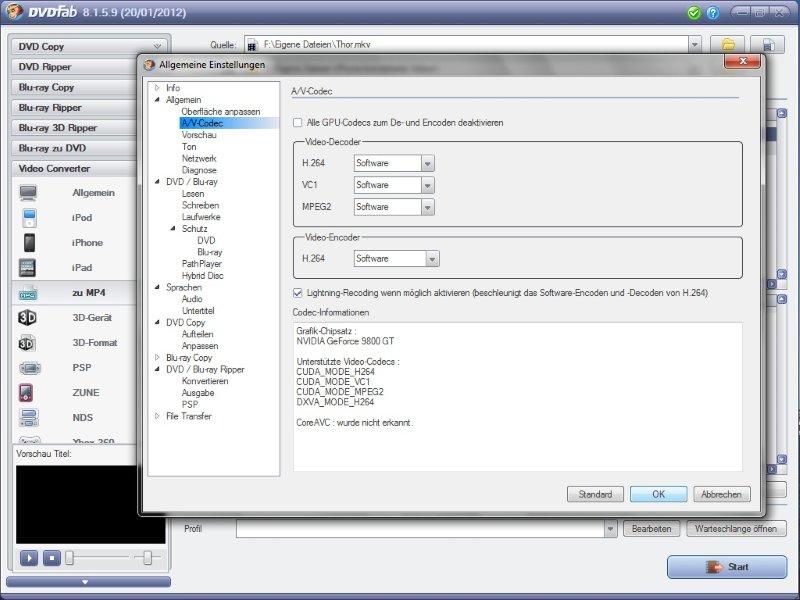Screen dimensions: 800x600
Task: Click the iPod device icon
Action: [x=28, y=218]
